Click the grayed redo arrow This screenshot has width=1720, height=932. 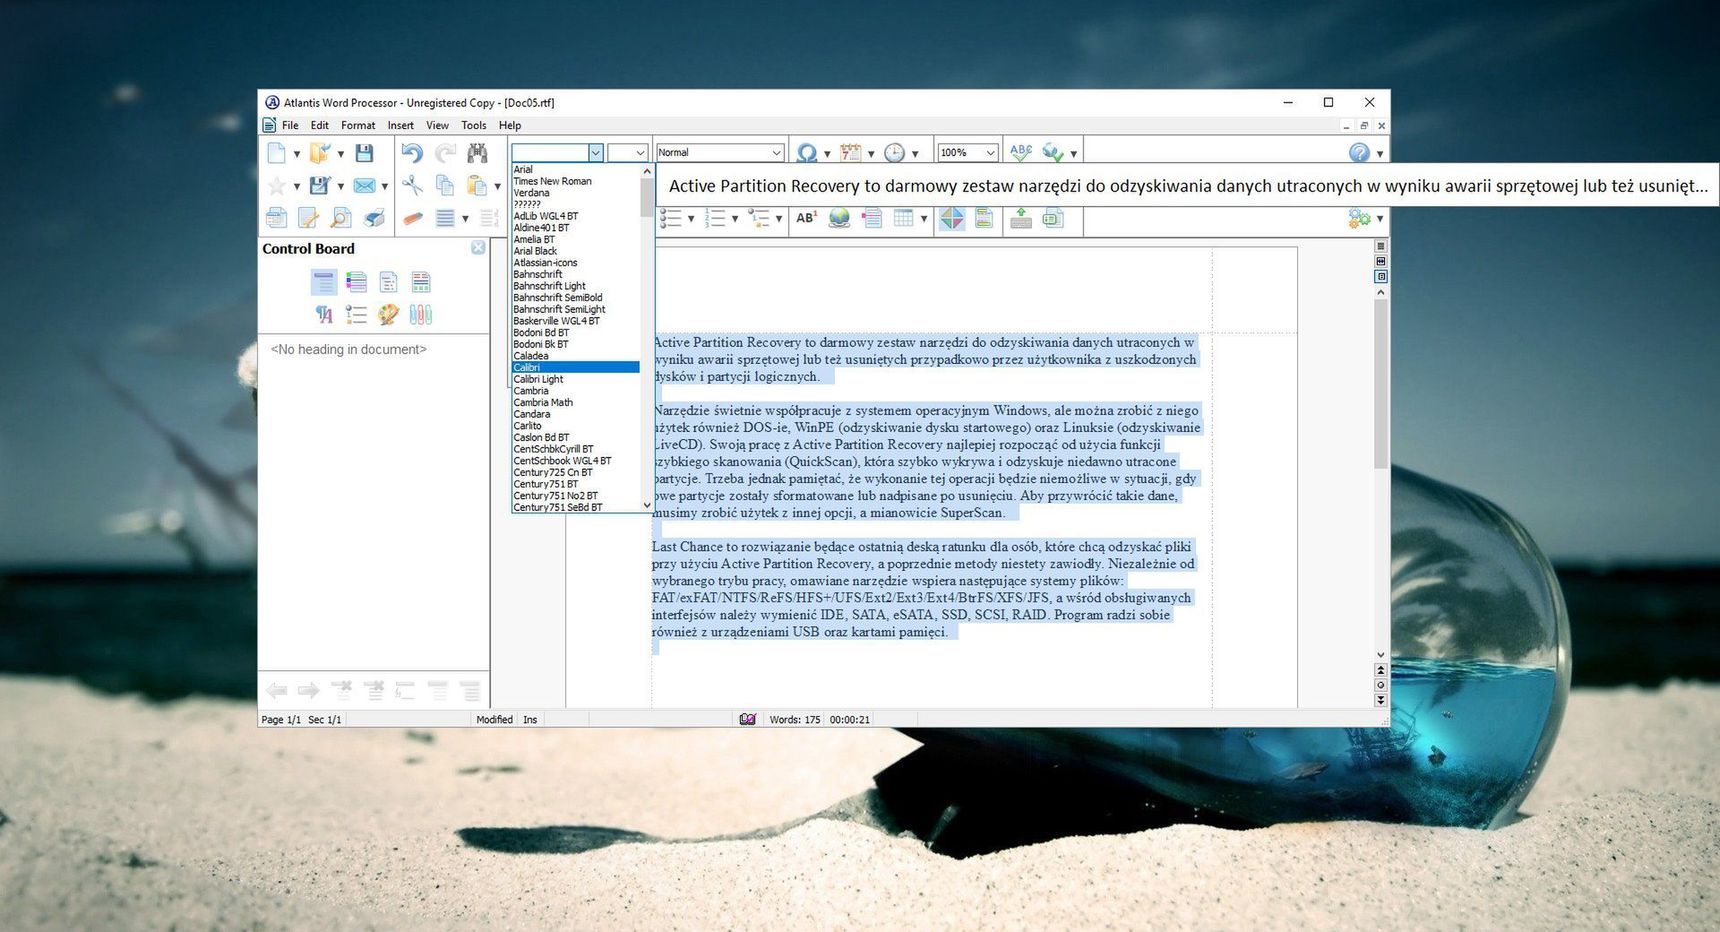click(x=445, y=153)
